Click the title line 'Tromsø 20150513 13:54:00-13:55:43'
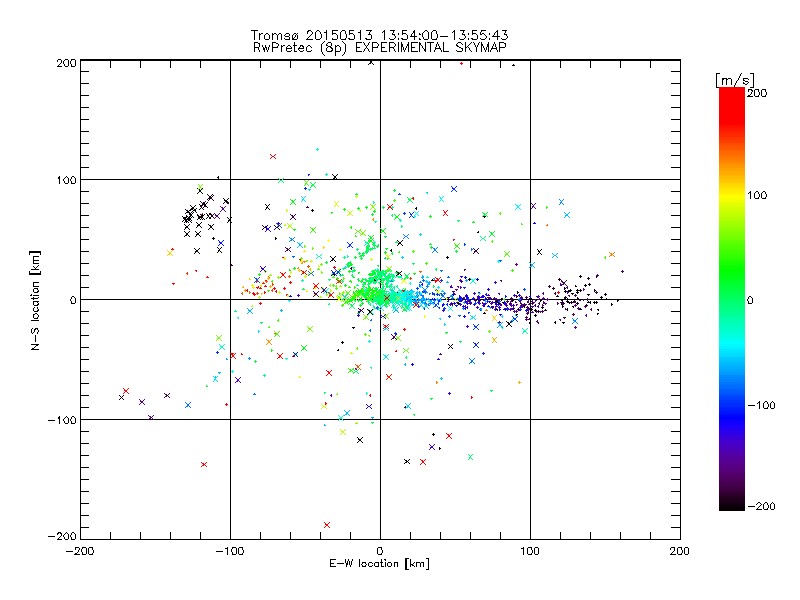The width and height of the screenshot is (800, 600). pyautogui.click(x=379, y=35)
